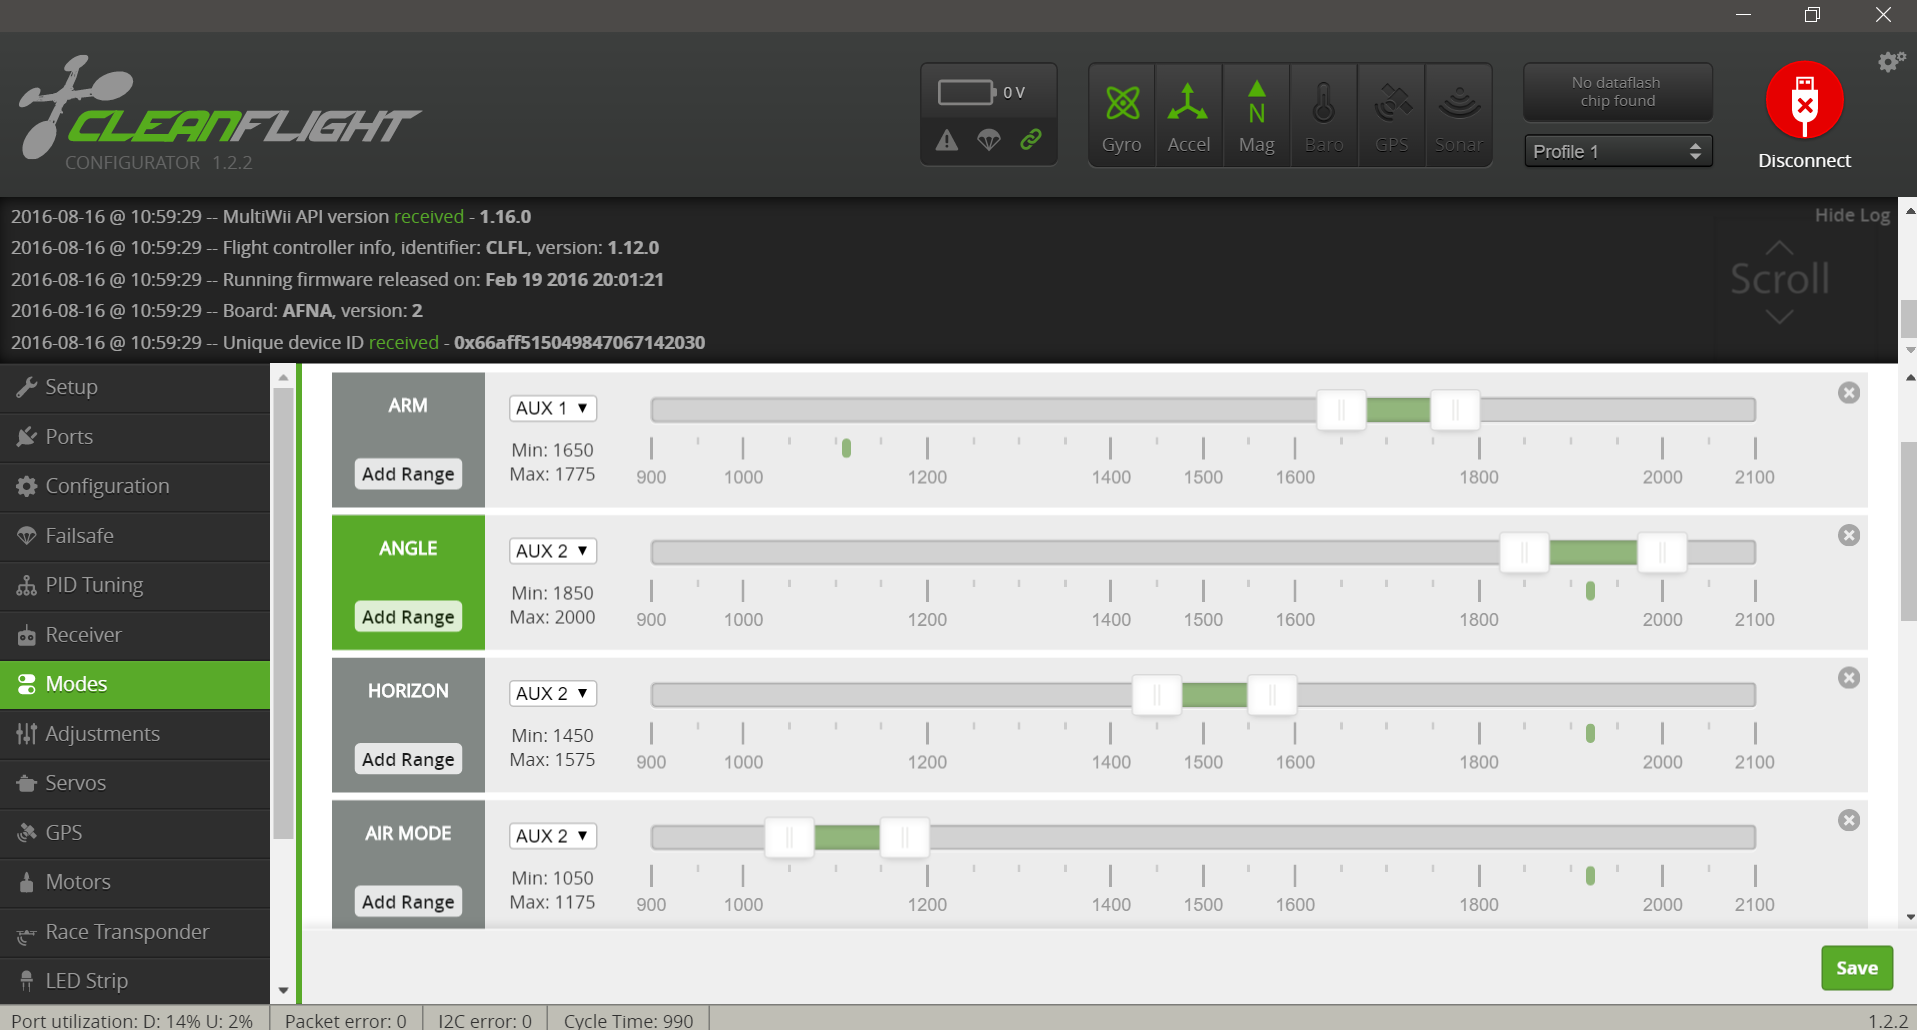Viewport: 1917px width, 1030px height.
Task: Remove the HORIZON range with its X
Action: [1849, 678]
